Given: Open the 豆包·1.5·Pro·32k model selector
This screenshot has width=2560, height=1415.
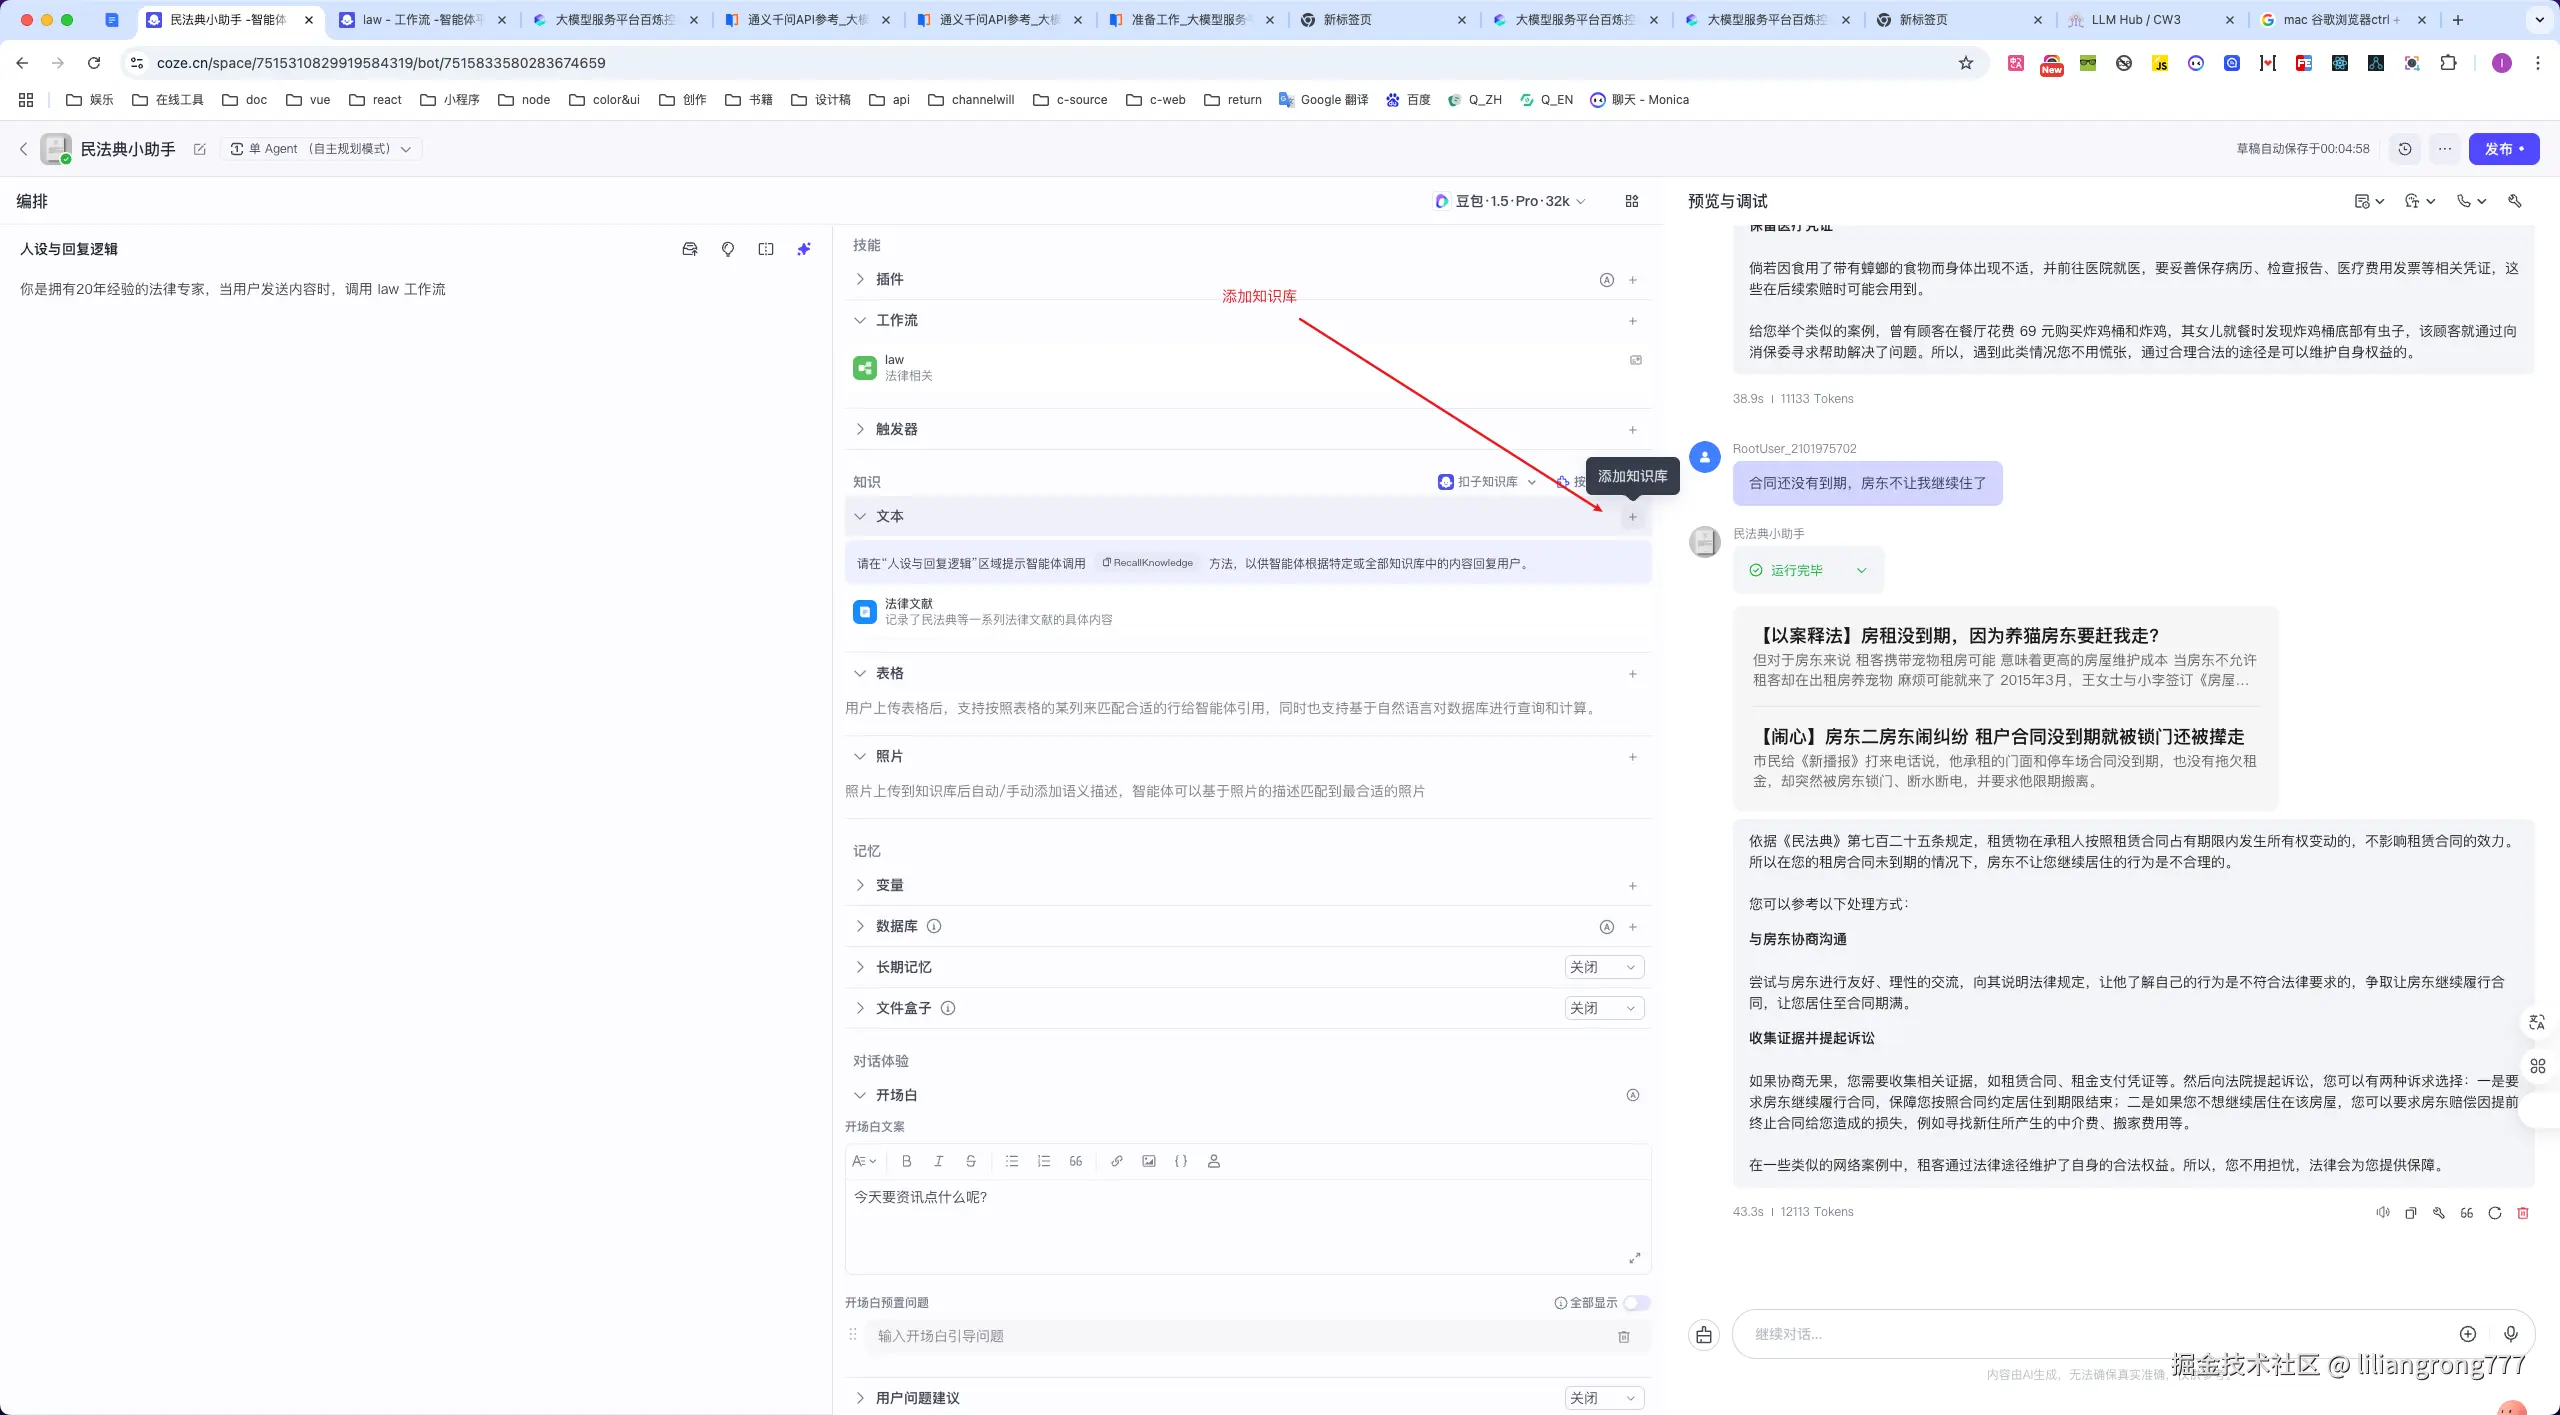Looking at the screenshot, I should [x=1511, y=201].
